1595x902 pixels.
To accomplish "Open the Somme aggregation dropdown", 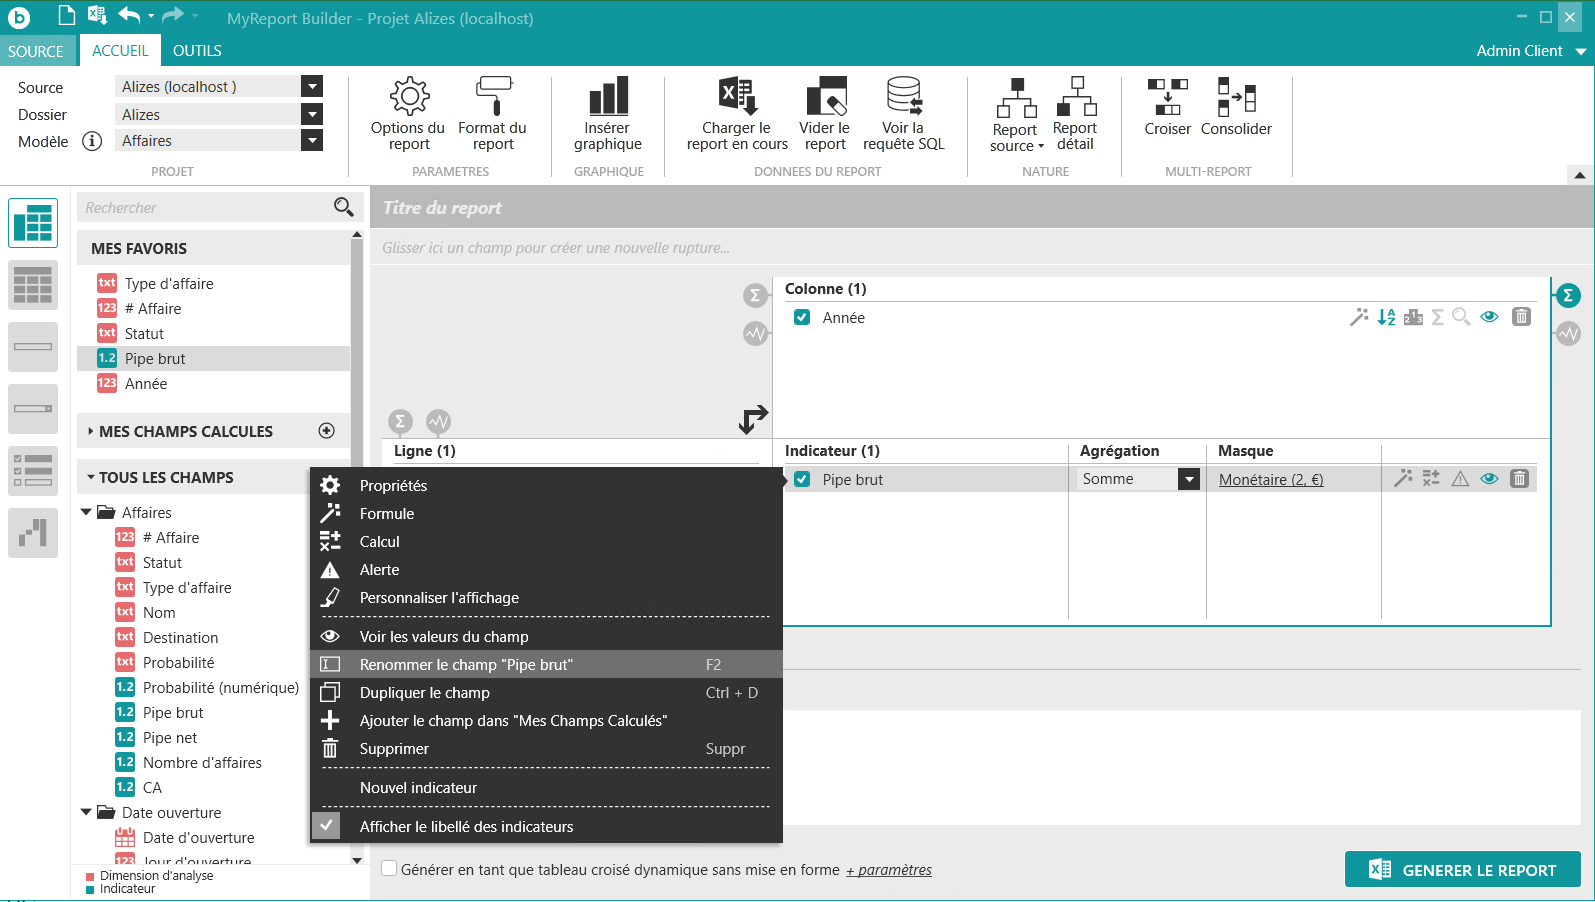I will pyautogui.click(x=1188, y=479).
